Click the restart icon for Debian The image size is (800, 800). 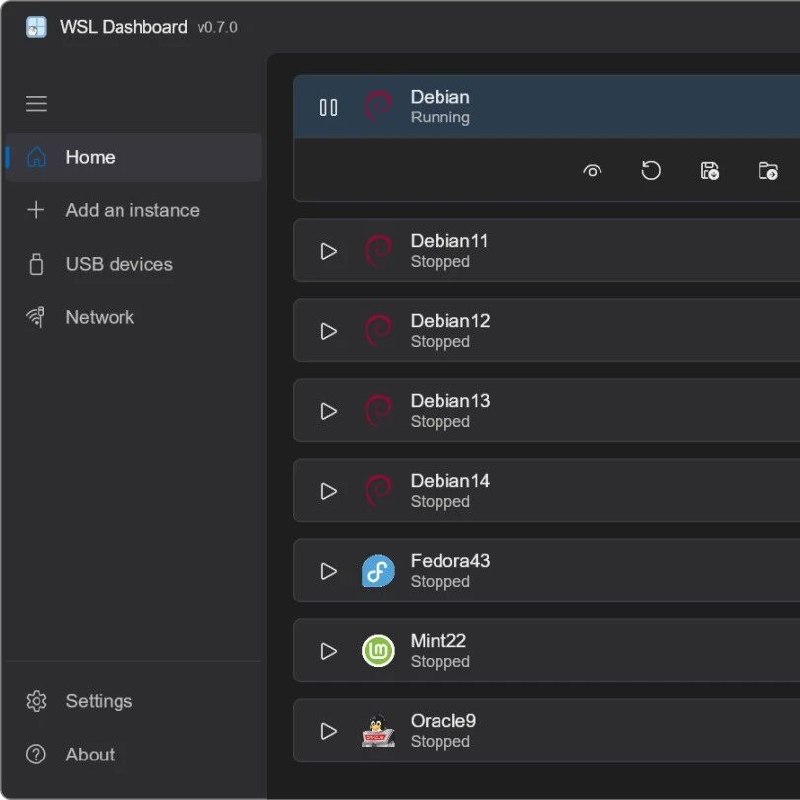click(651, 170)
